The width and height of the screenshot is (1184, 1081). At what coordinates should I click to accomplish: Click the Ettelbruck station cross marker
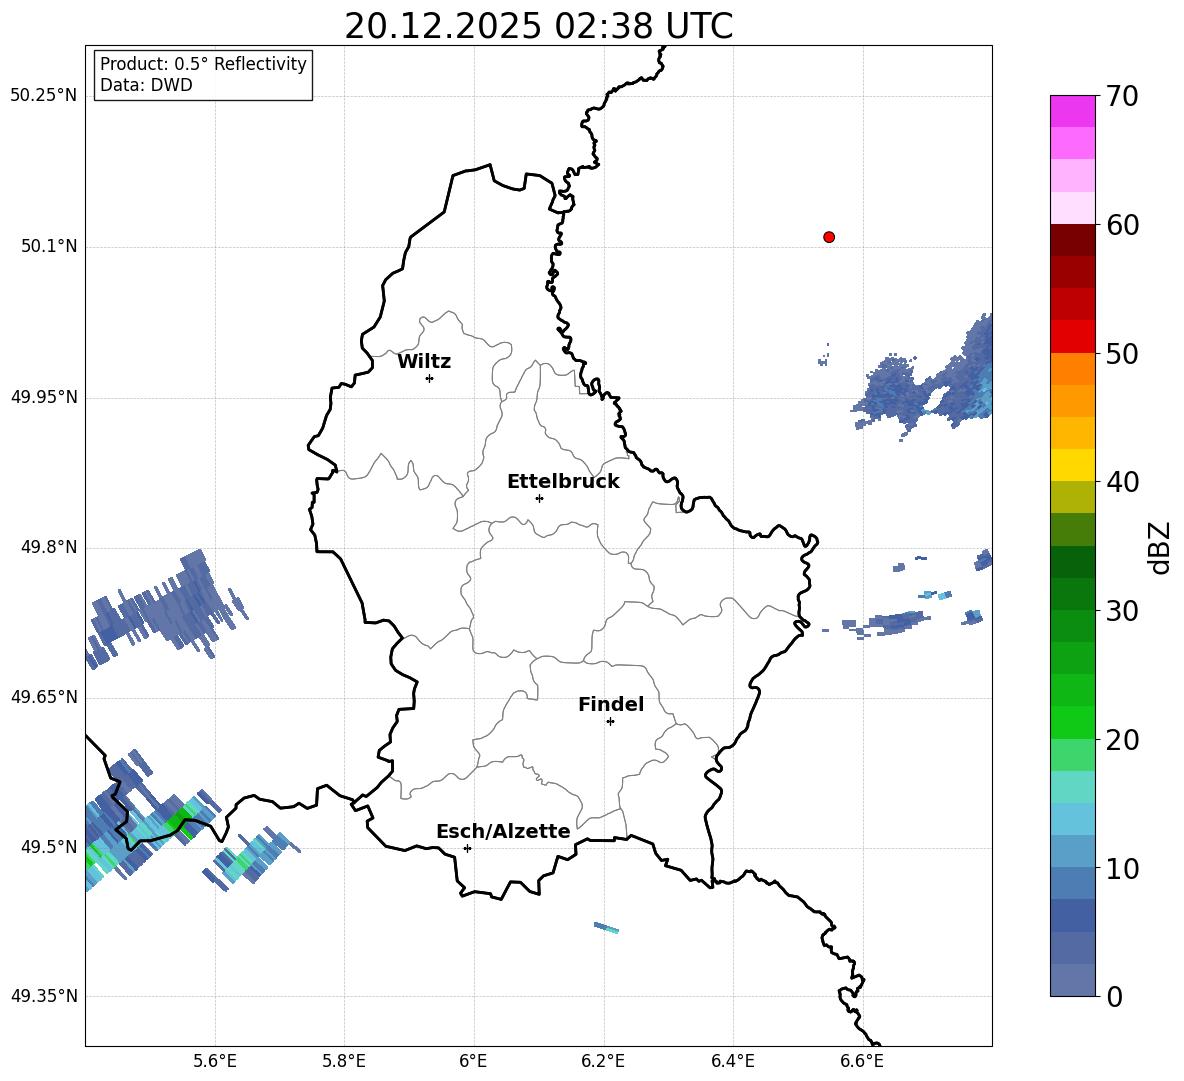[x=539, y=498]
